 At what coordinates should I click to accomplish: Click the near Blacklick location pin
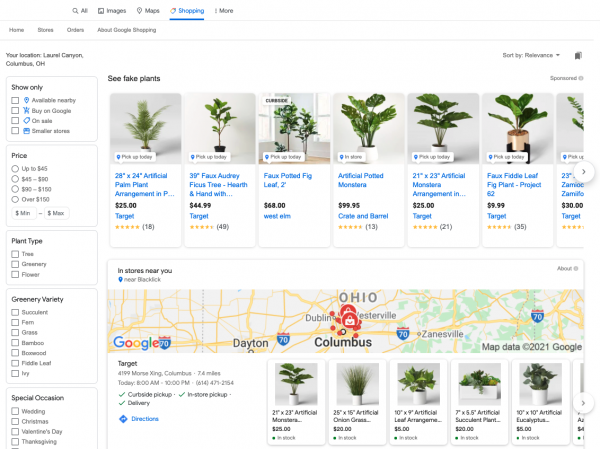(x=120, y=280)
